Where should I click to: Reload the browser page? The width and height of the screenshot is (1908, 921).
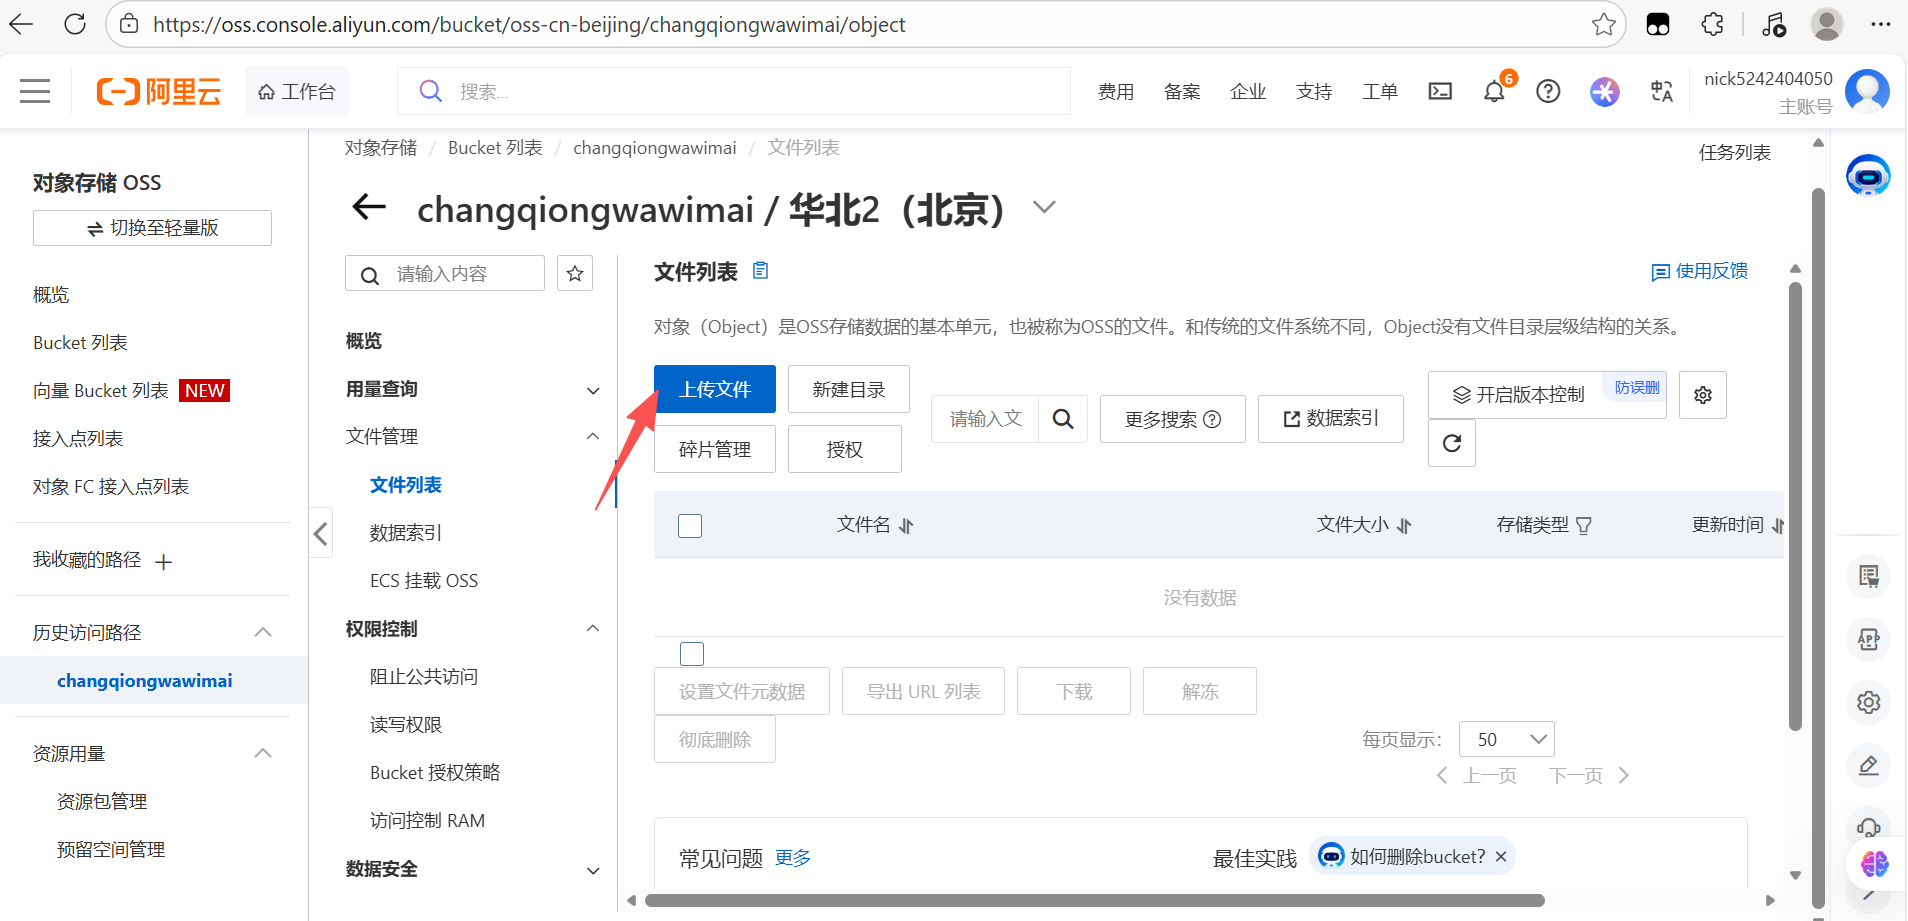pos(75,24)
